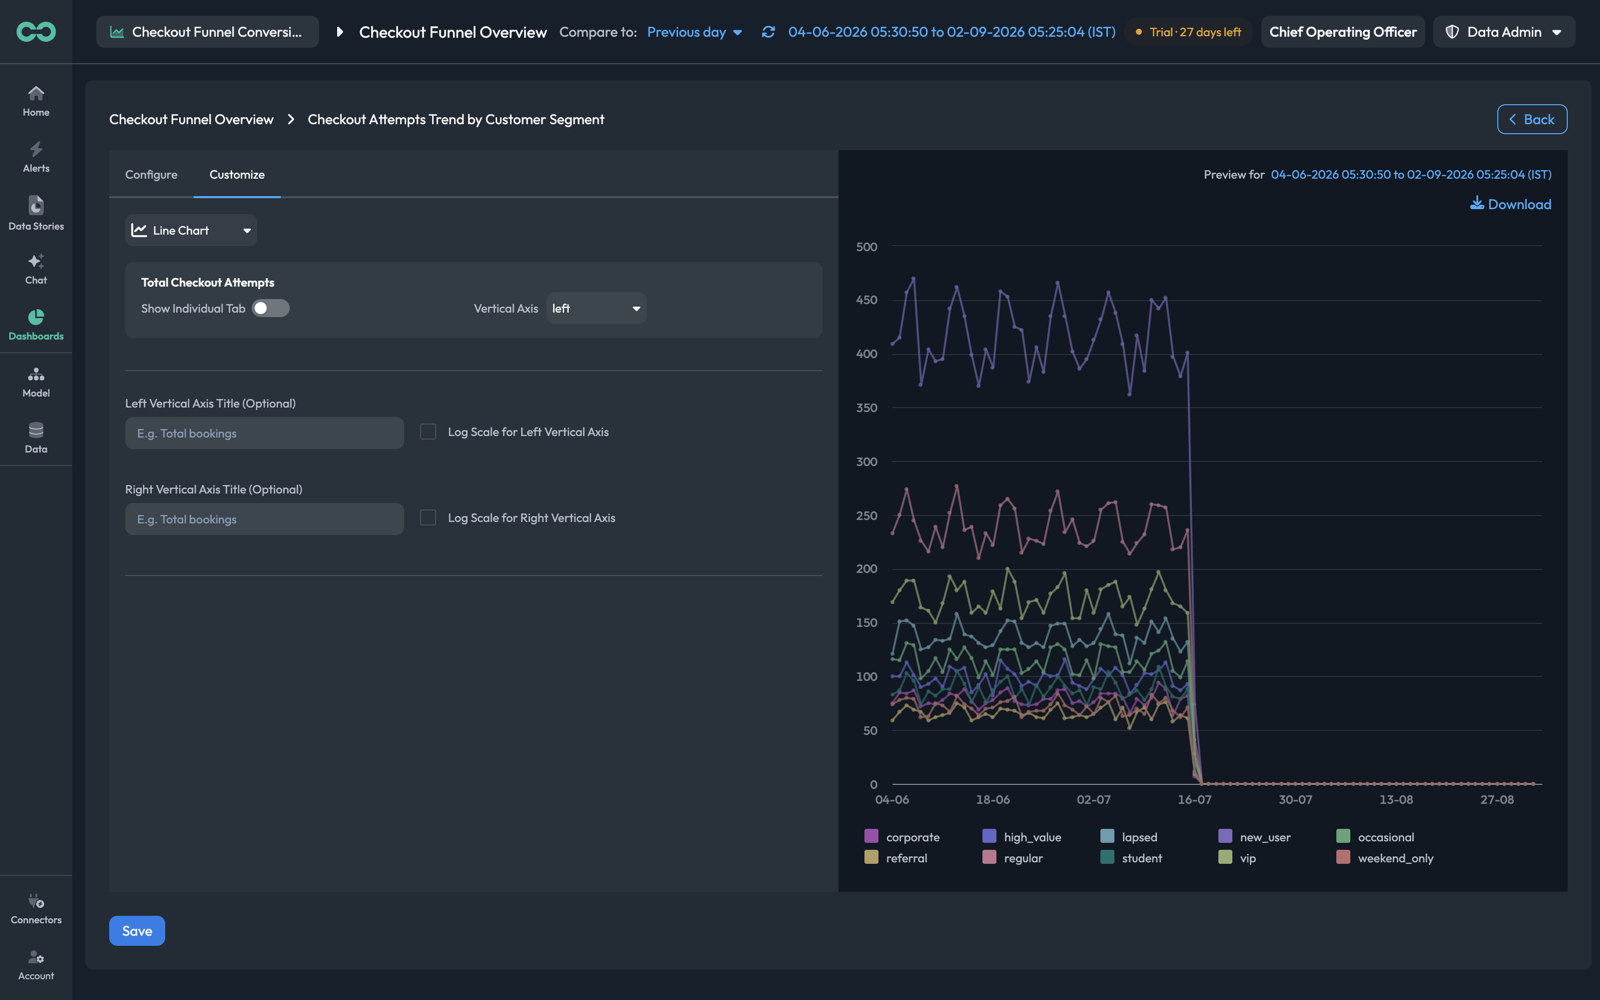1600x1000 pixels.
Task: Click the Download icon above the chart
Action: [1477, 203]
